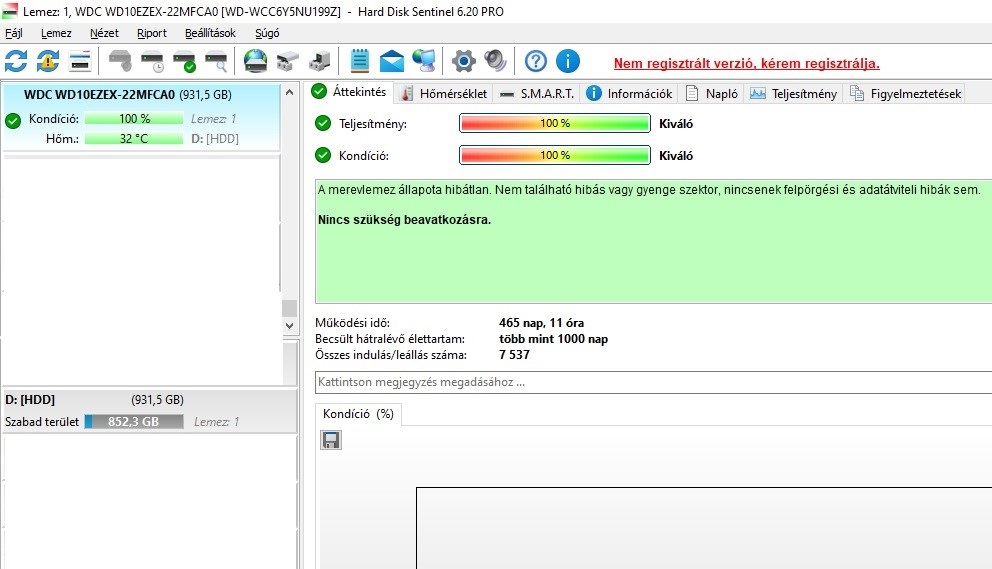
Task: Click the start/stop count 7 537
Action: [514, 354]
